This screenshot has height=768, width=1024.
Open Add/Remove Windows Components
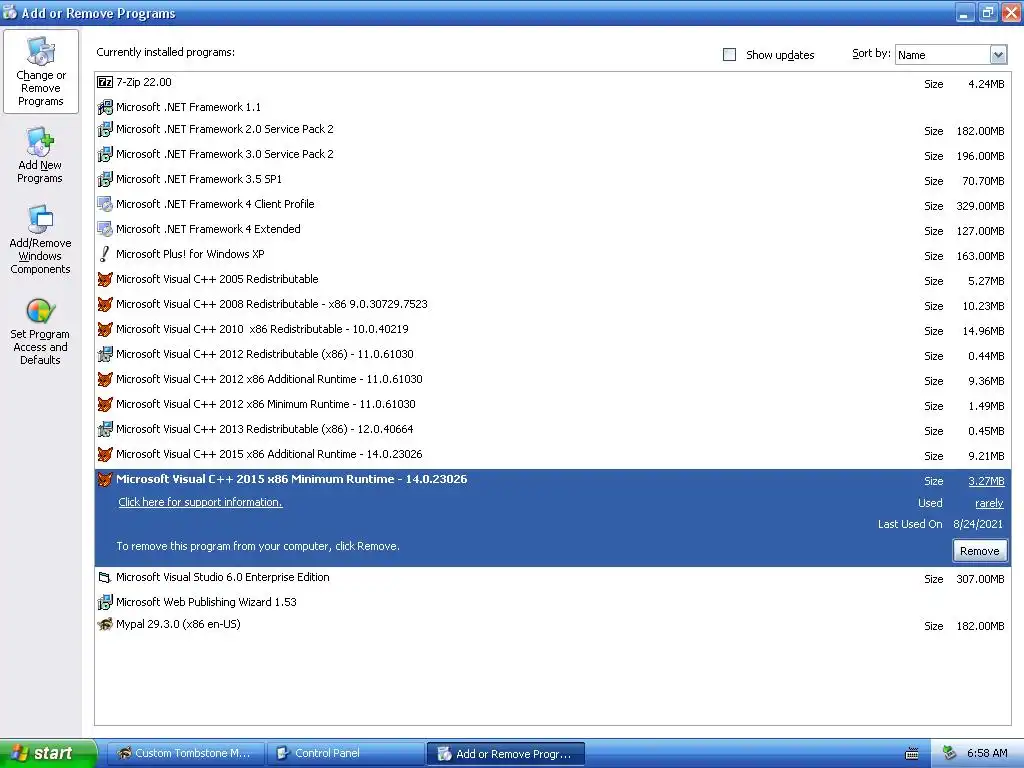coord(40,239)
